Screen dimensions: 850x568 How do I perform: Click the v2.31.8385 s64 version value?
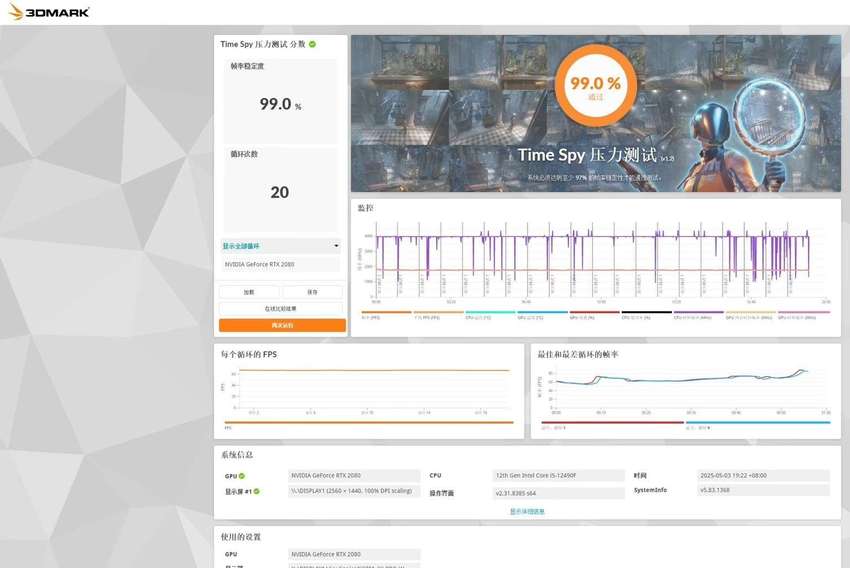558,493
